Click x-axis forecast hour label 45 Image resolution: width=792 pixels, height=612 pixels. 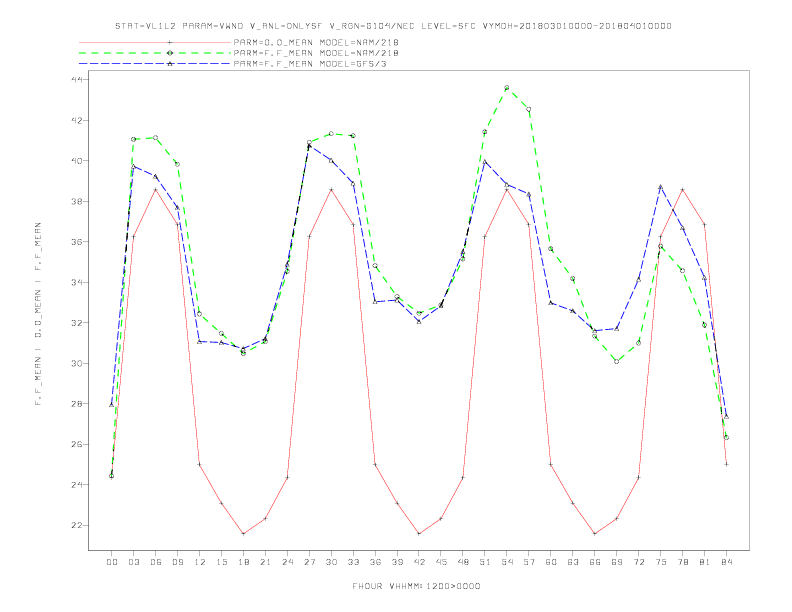click(441, 562)
